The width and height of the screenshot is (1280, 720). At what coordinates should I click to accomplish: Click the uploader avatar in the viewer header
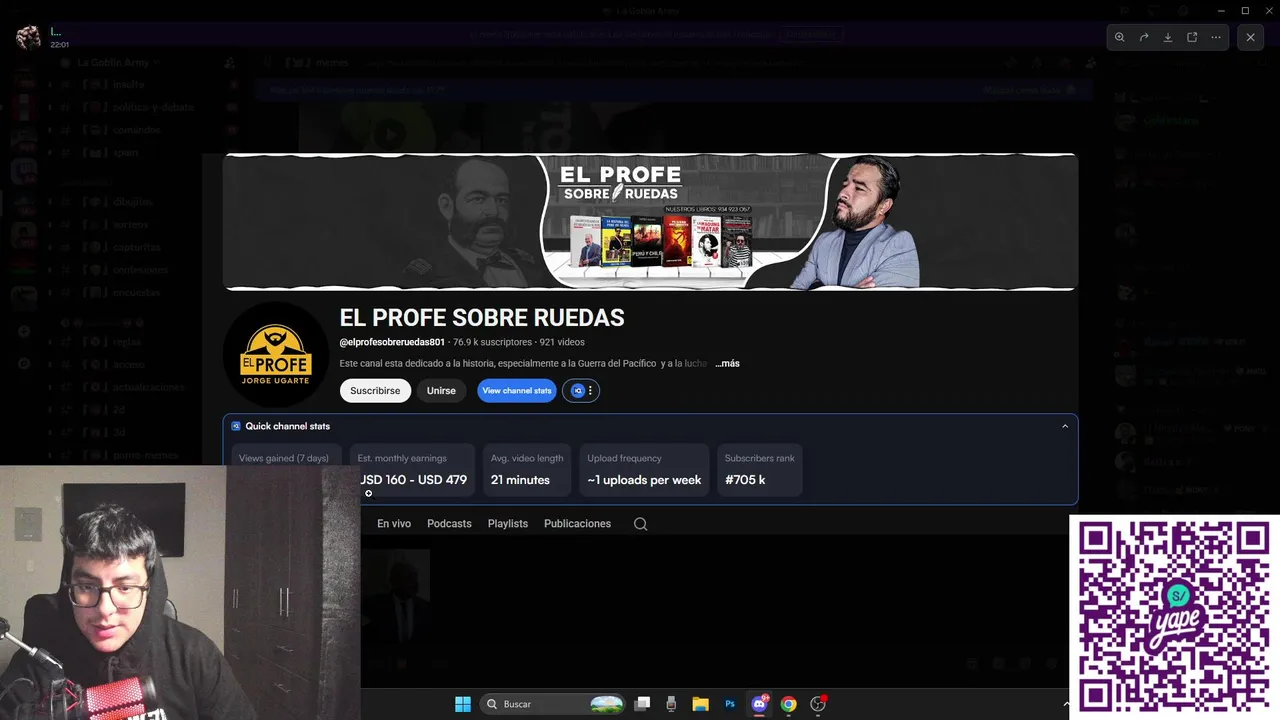pyautogui.click(x=29, y=38)
